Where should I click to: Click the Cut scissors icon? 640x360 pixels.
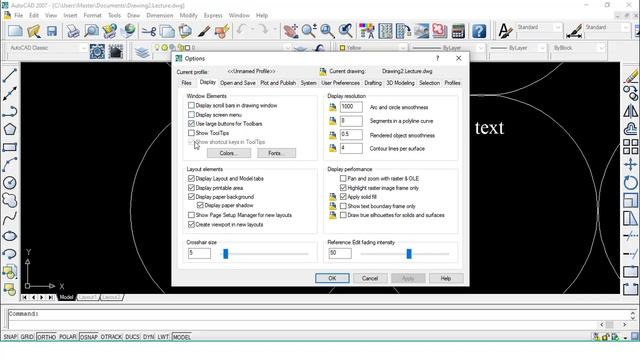click(149, 31)
